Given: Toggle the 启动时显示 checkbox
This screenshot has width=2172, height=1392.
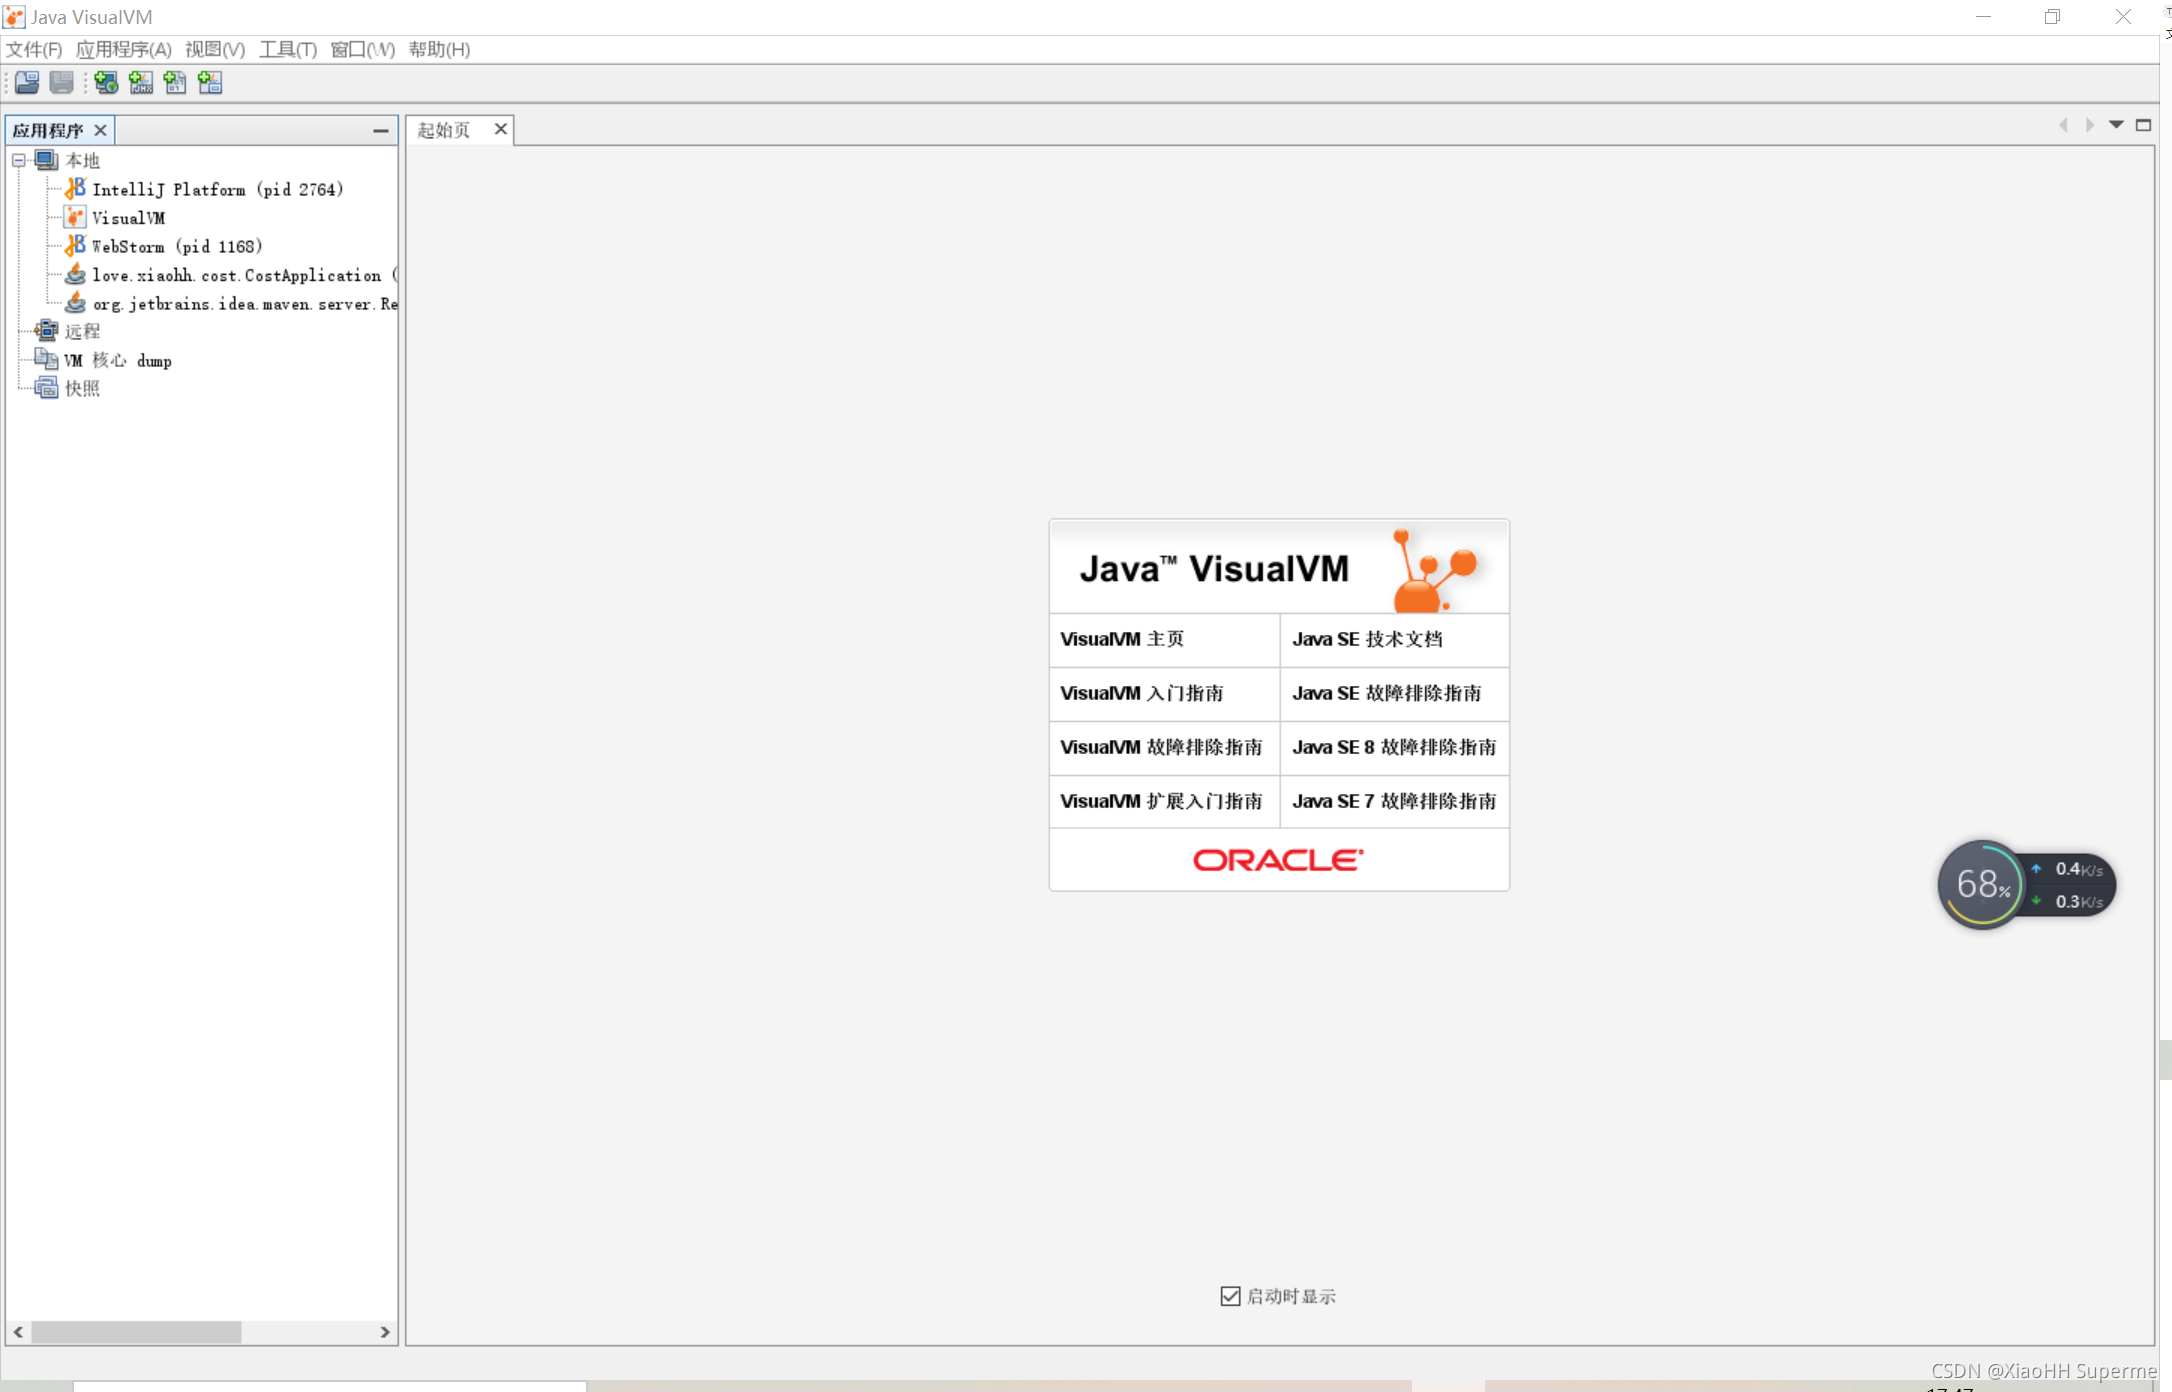Looking at the screenshot, I should [x=1230, y=1296].
